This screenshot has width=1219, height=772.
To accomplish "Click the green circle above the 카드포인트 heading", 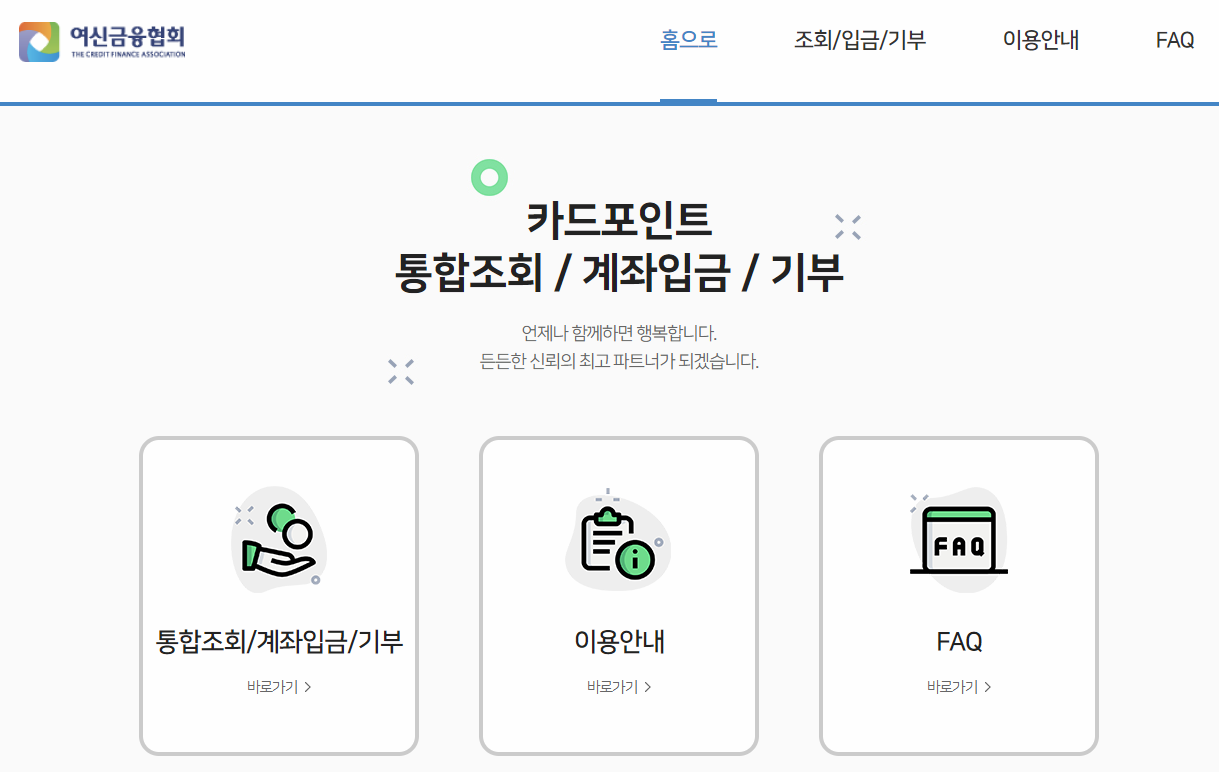I will 489,178.
